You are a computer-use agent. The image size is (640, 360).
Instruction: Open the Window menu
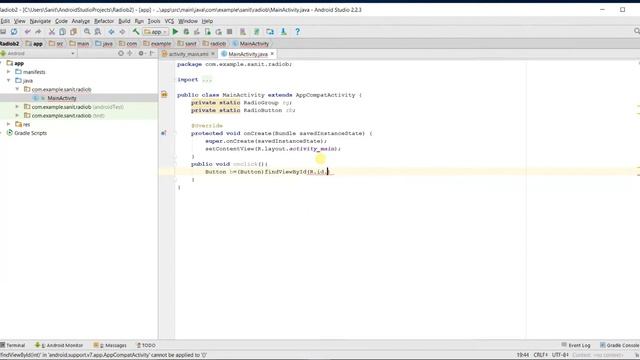click(188, 21)
